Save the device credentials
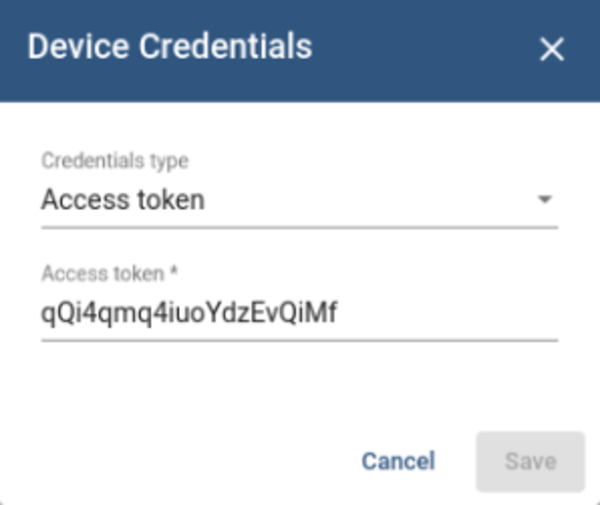This screenshot has width=600, height=505. click(x=529, y=461)
